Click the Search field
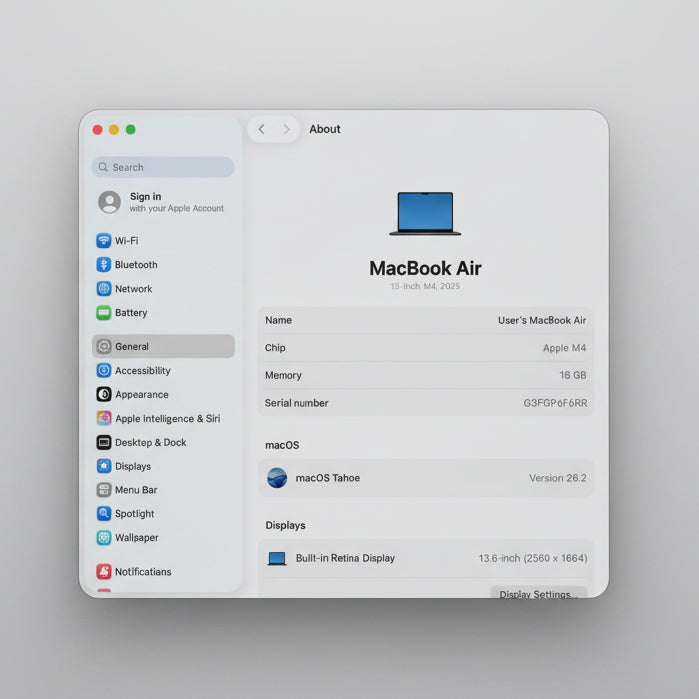Image resolution: width=699 pixels, height=699 pixels. [163, 167]
